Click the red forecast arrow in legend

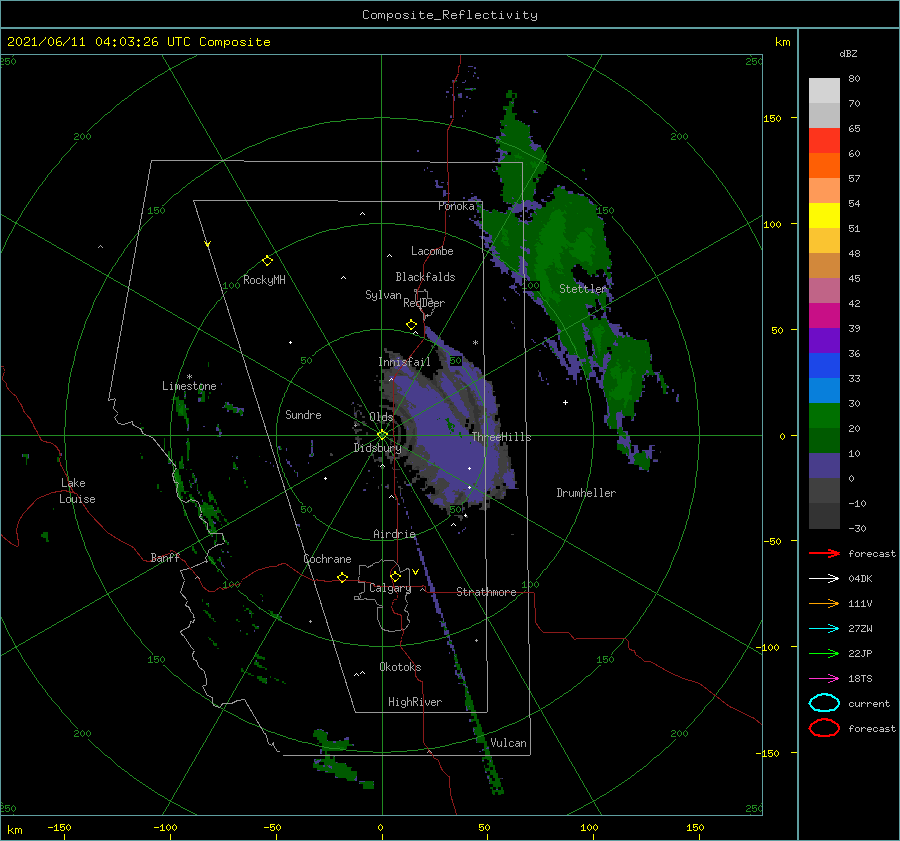click(x=824, y=553)
